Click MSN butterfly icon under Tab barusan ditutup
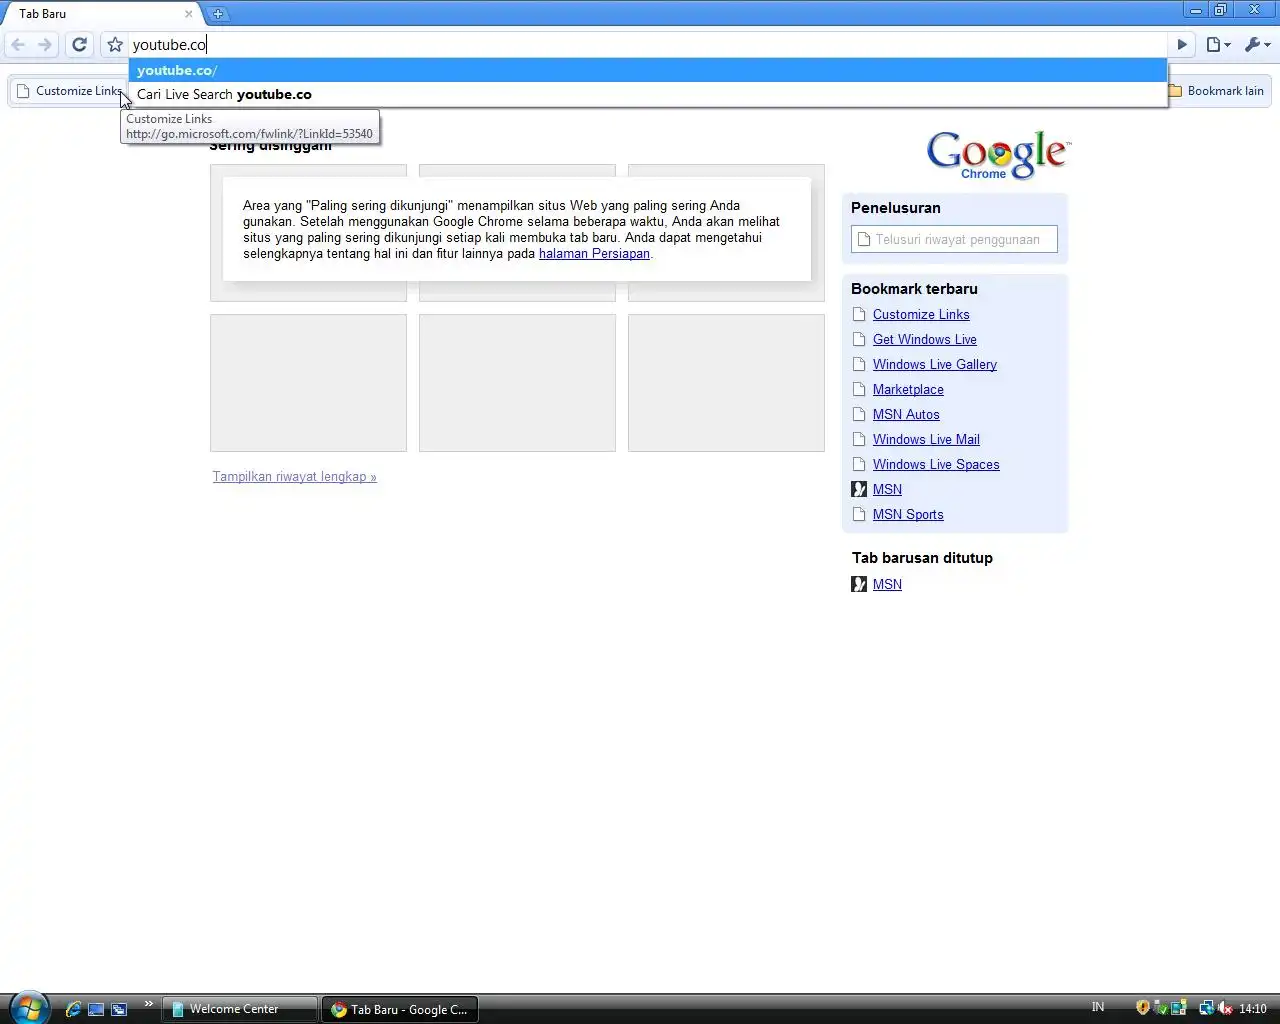The width and height of the screenshot is (1280, 1024). (859, 585)
